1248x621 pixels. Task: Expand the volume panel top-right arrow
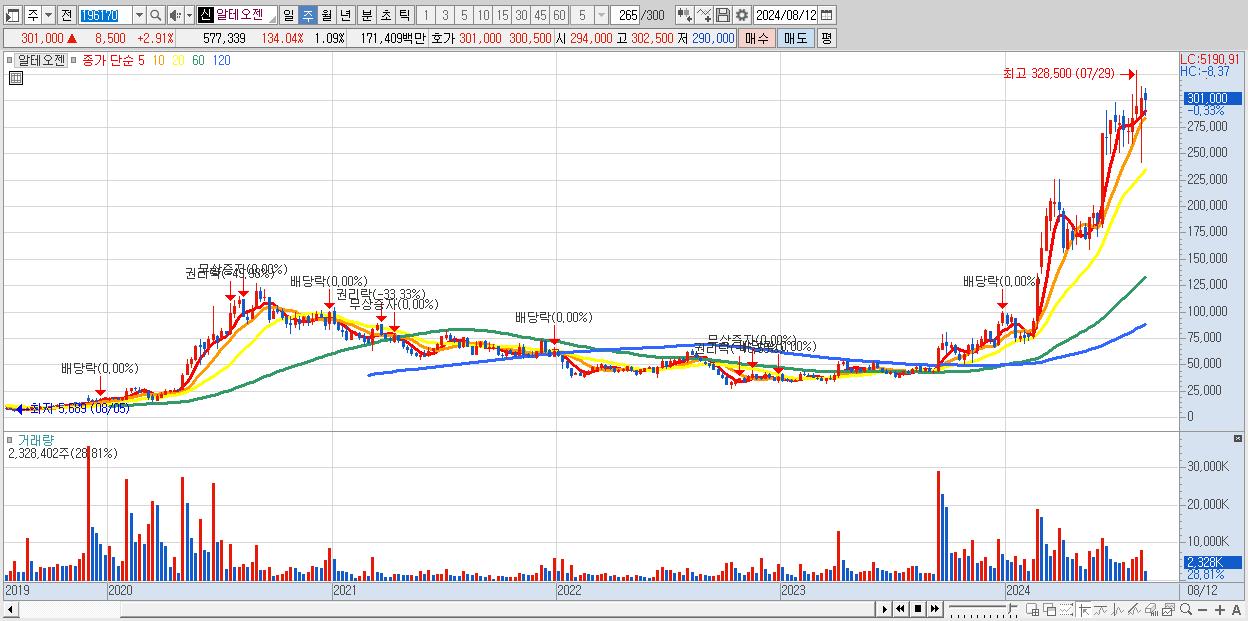coord(1239,439)
